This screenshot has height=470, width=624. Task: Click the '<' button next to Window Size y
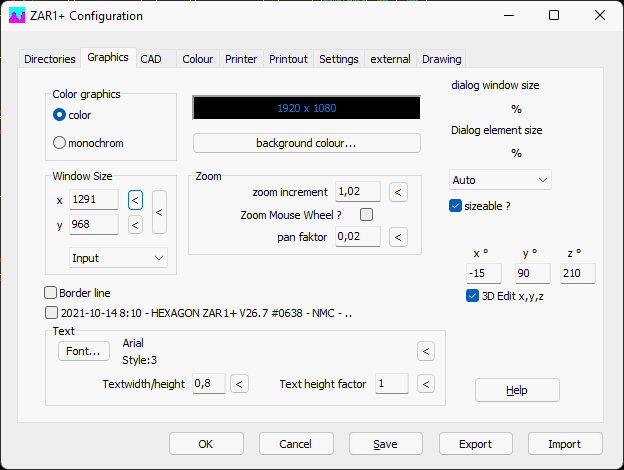pos(136,224)
